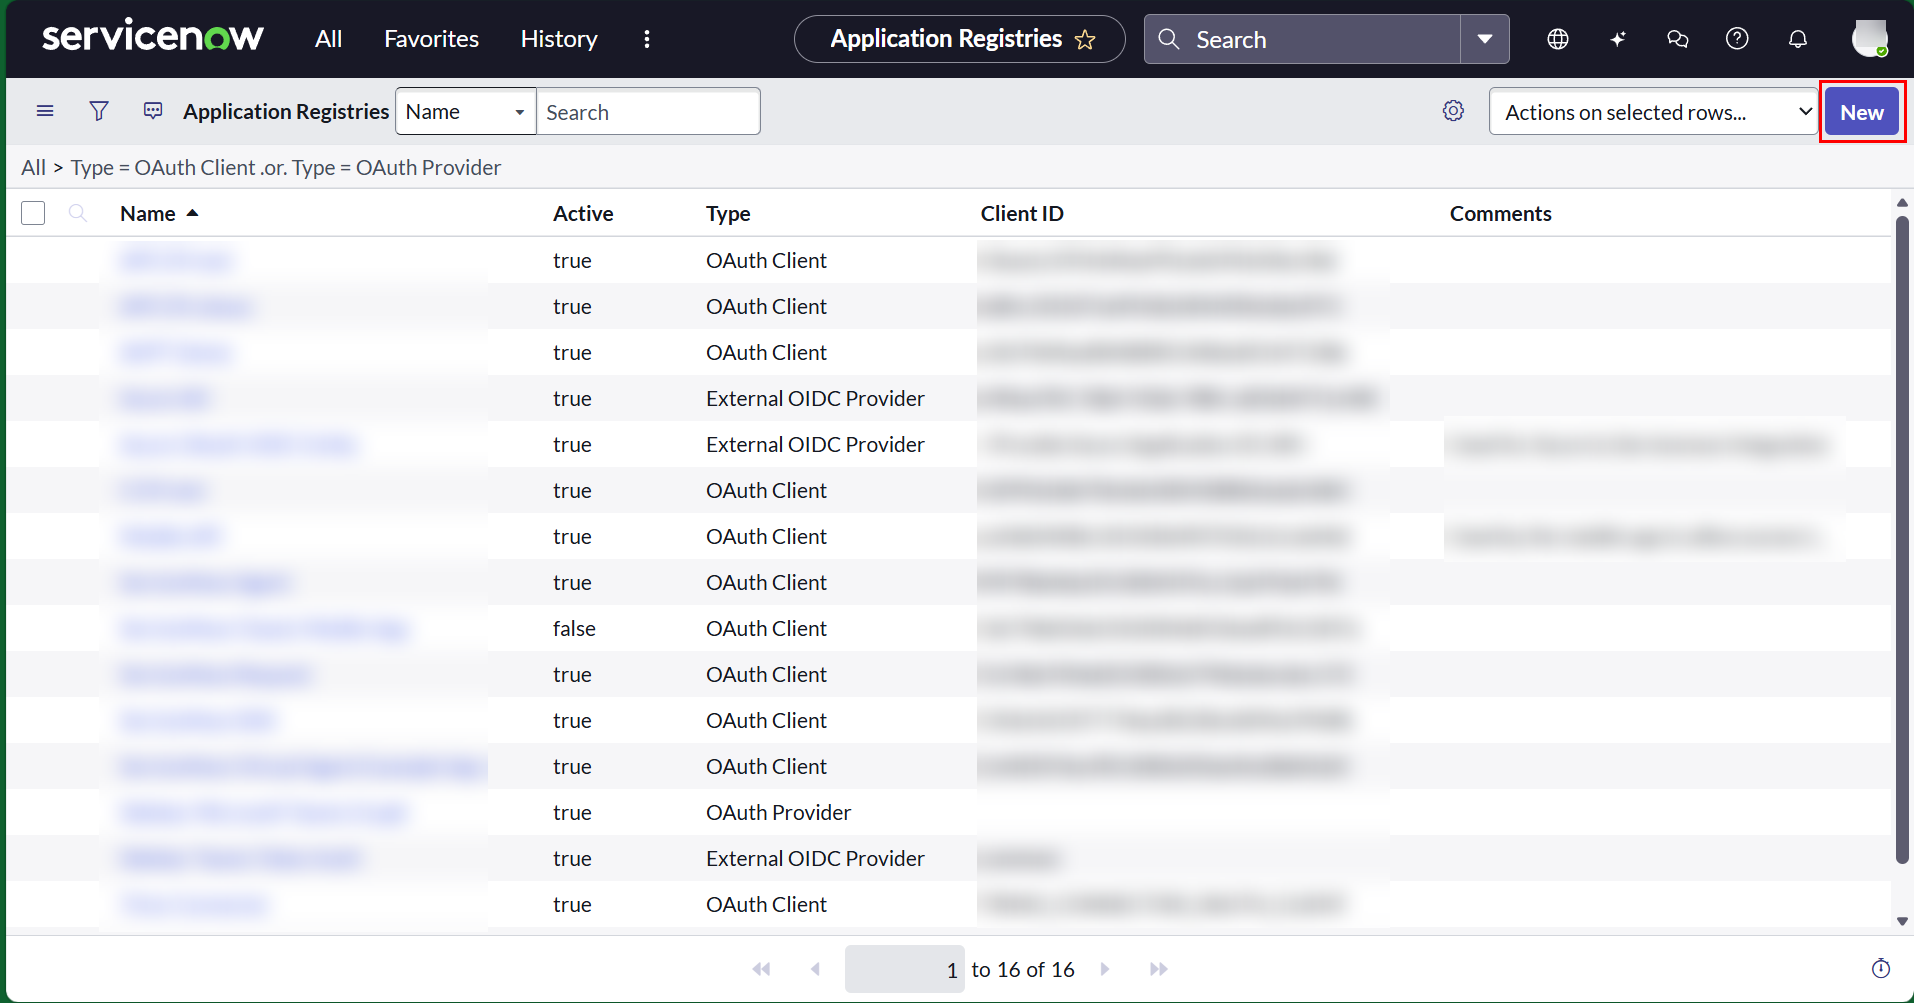Click the New button
Viewport: 1914px width, 1003px height.
pos(1862,112)
